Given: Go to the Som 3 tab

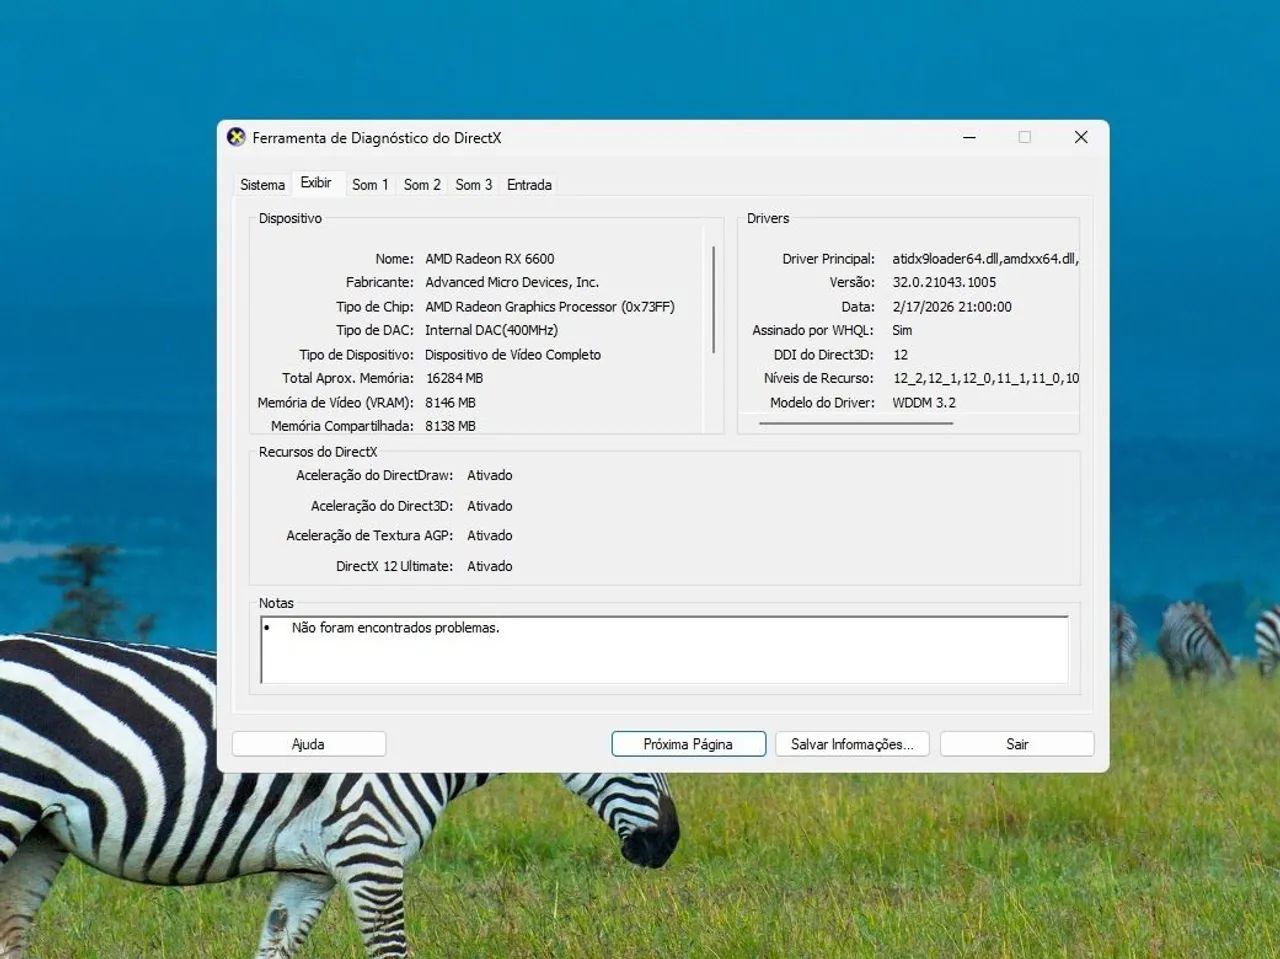Looking at the screenshot, I should pos(474,185).
